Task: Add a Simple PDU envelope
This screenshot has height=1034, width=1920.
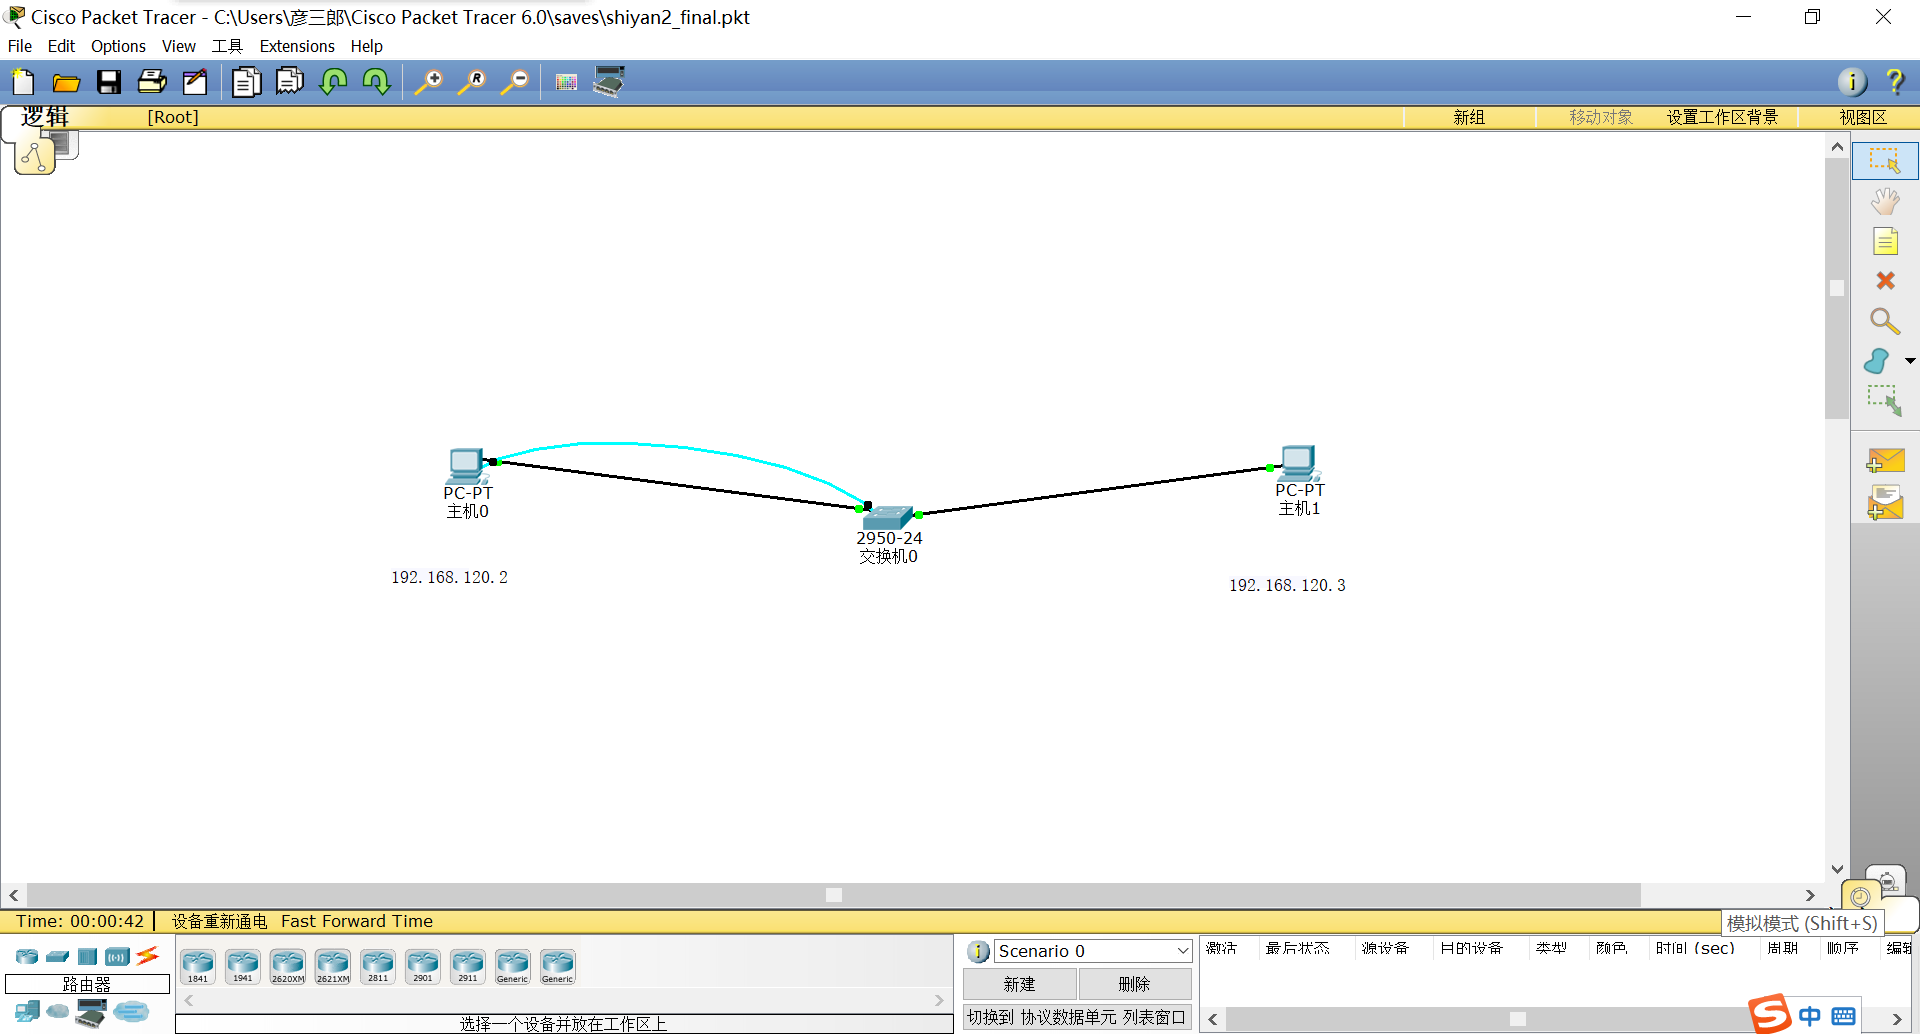Action: pyautogui.click(x=1885, y=461)
